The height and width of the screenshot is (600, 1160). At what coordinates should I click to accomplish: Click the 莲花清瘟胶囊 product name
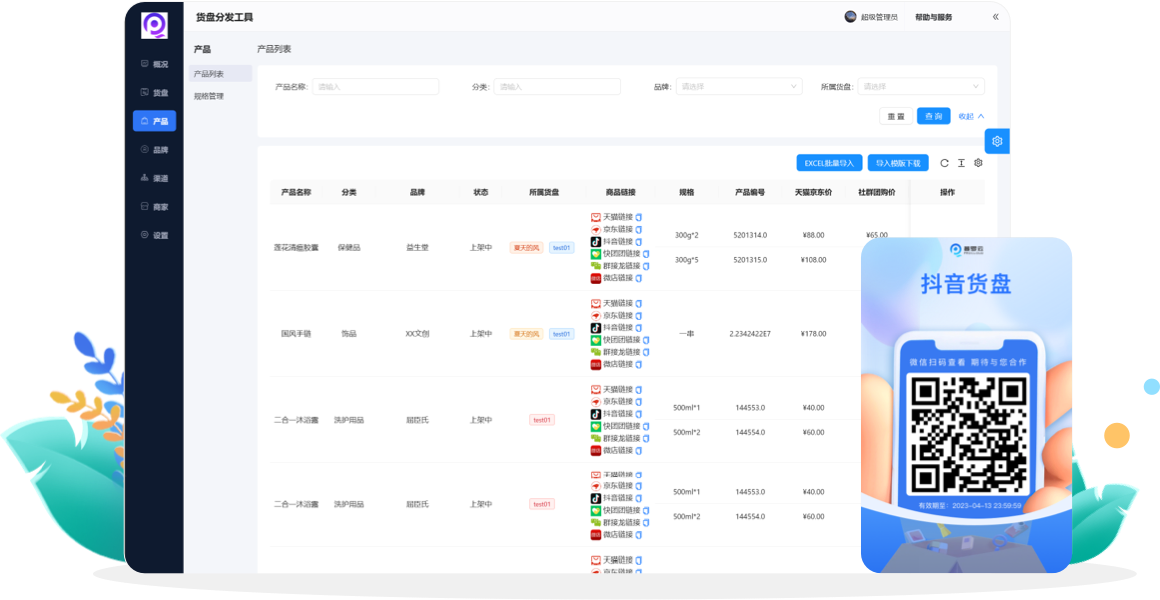296,248
